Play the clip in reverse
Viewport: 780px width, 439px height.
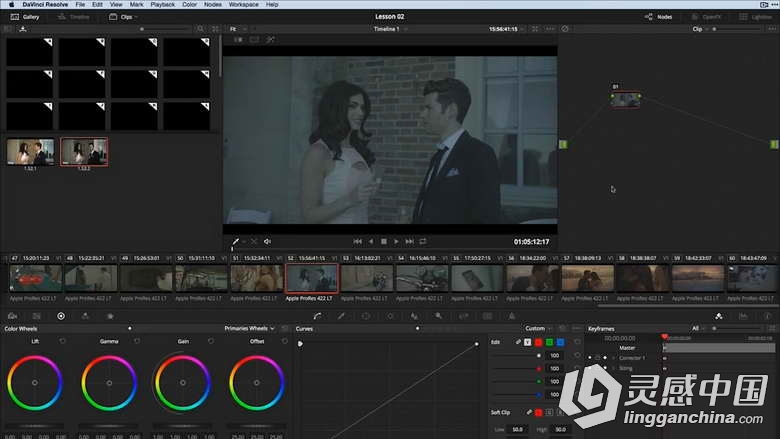(371, 241)
